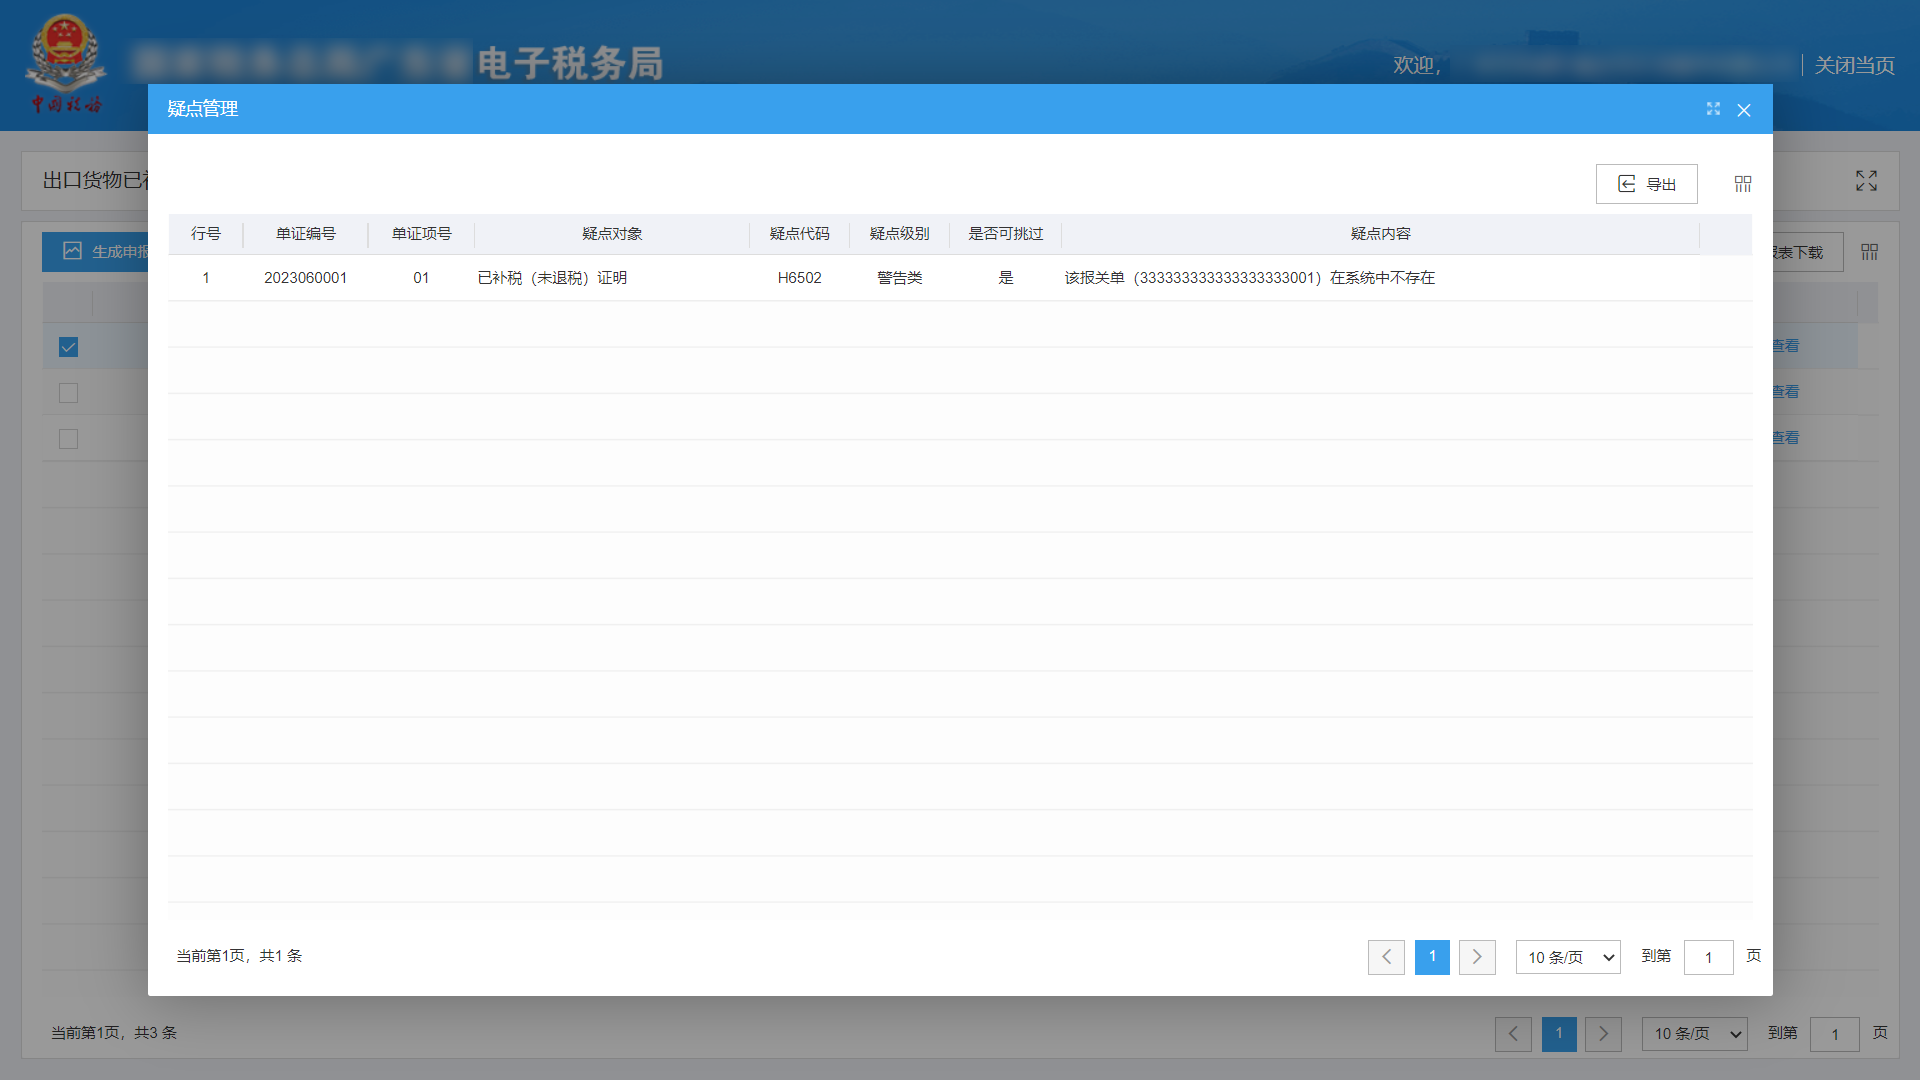Click the background page fullscreen icon
The height and width of the screenshot is (1080, 1920).
click(x=1866, y=181)
